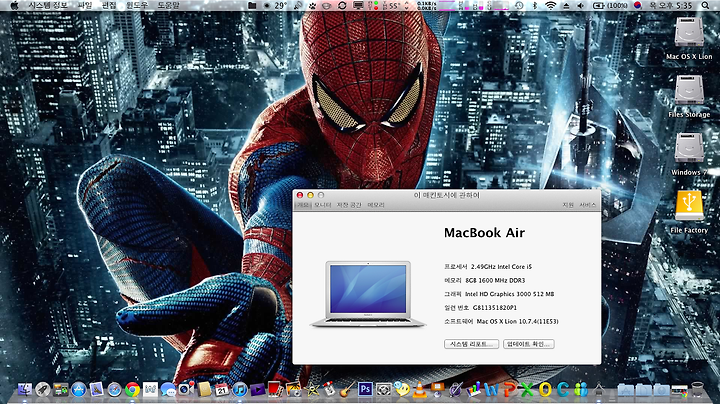Switch to the 메모리 tab
720x404 pixels.
[376, 205]
